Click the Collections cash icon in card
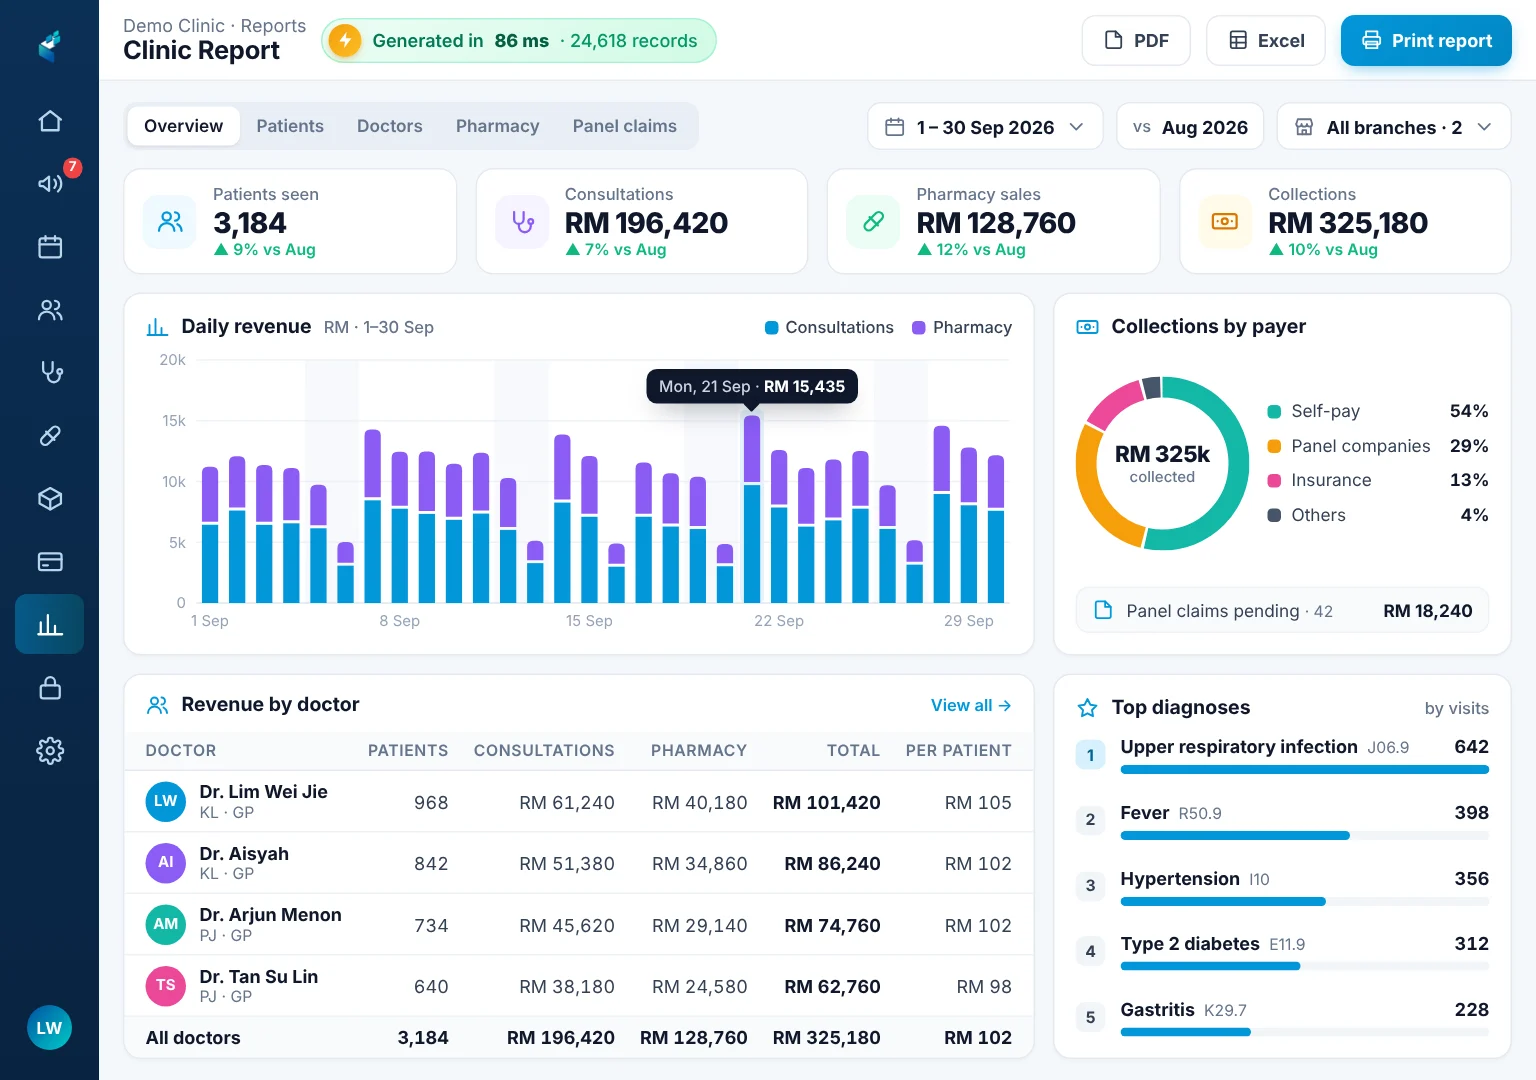 (x=1225, y=221)
